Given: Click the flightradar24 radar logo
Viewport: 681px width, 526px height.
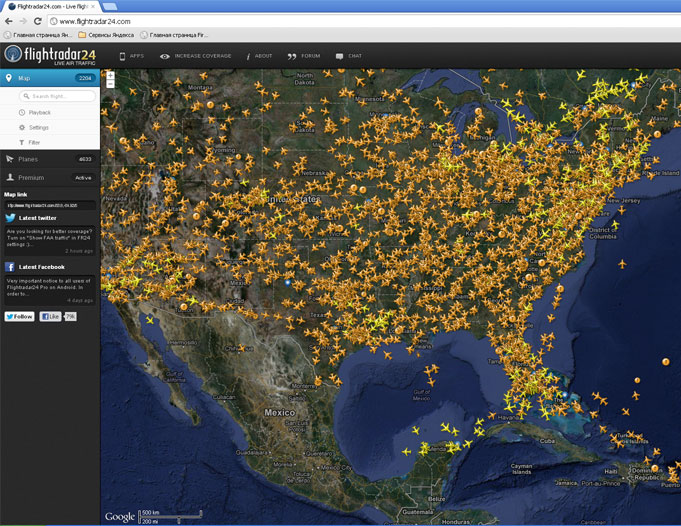Looking at the screenshot, I should pyautogui.click(x=13, y=54).
